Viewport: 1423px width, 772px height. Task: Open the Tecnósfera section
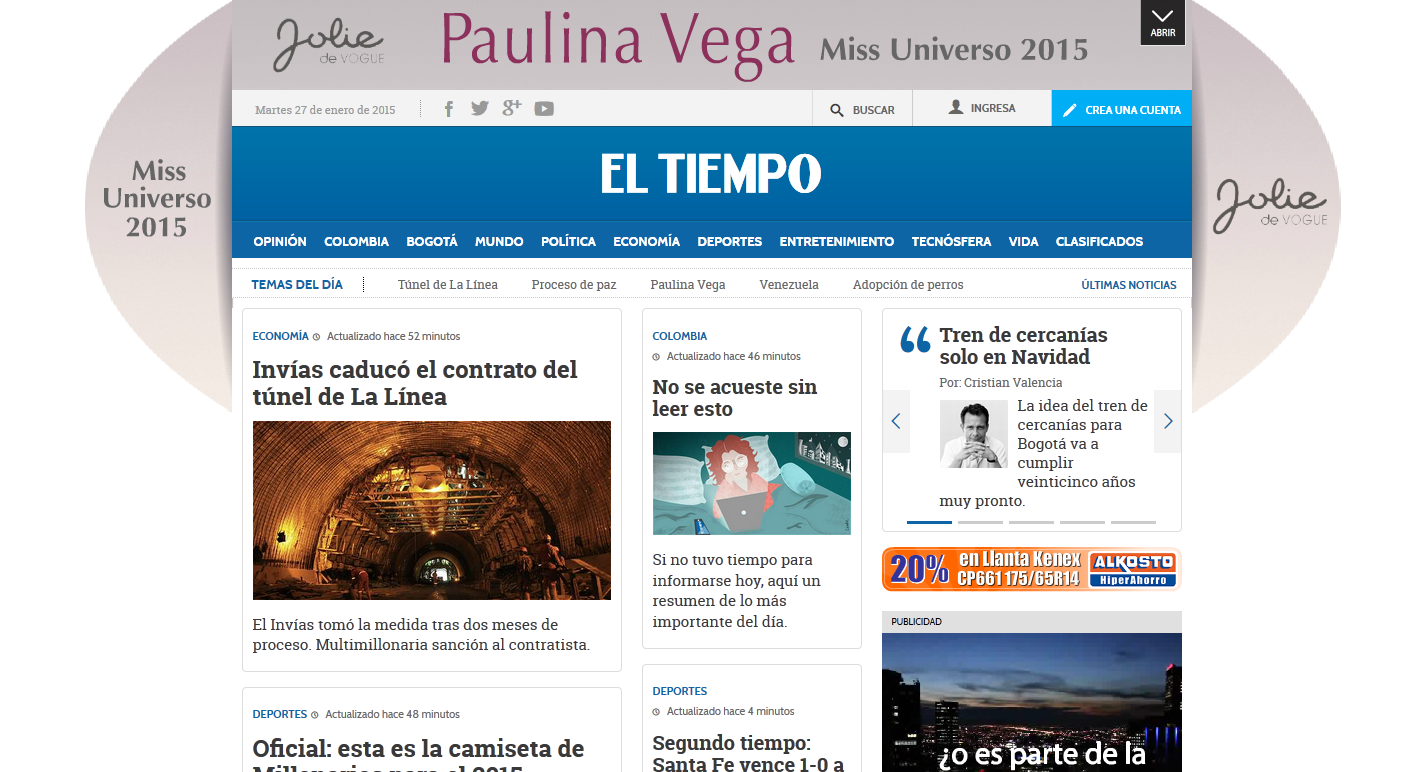951,241
